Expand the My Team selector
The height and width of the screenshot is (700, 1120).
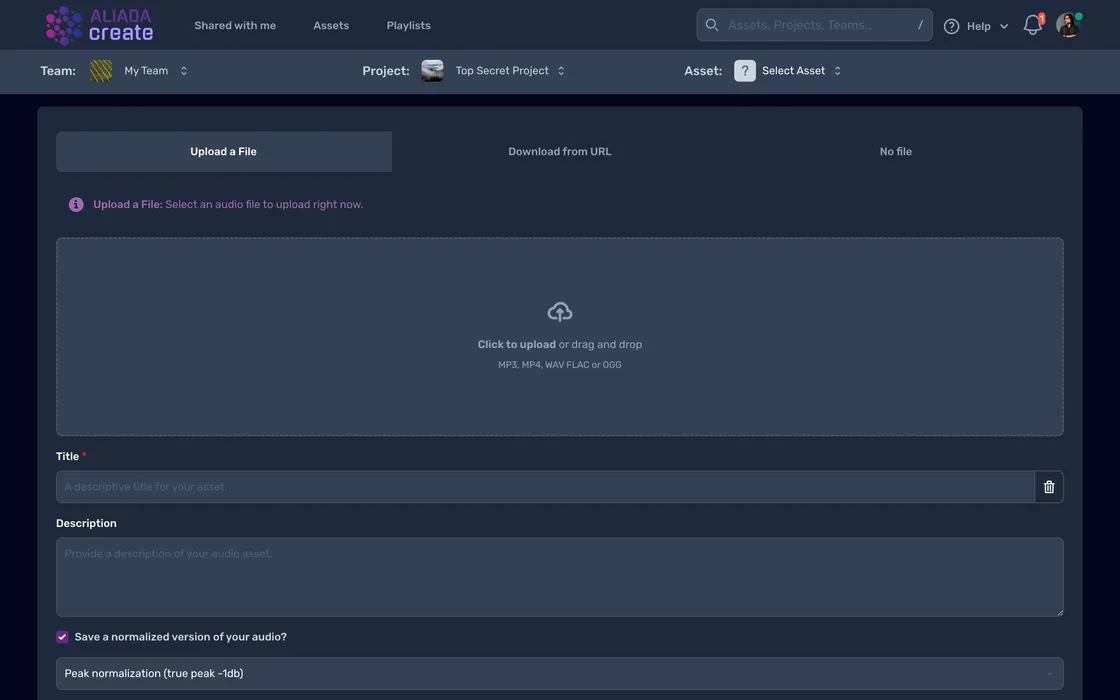(183, 71)
